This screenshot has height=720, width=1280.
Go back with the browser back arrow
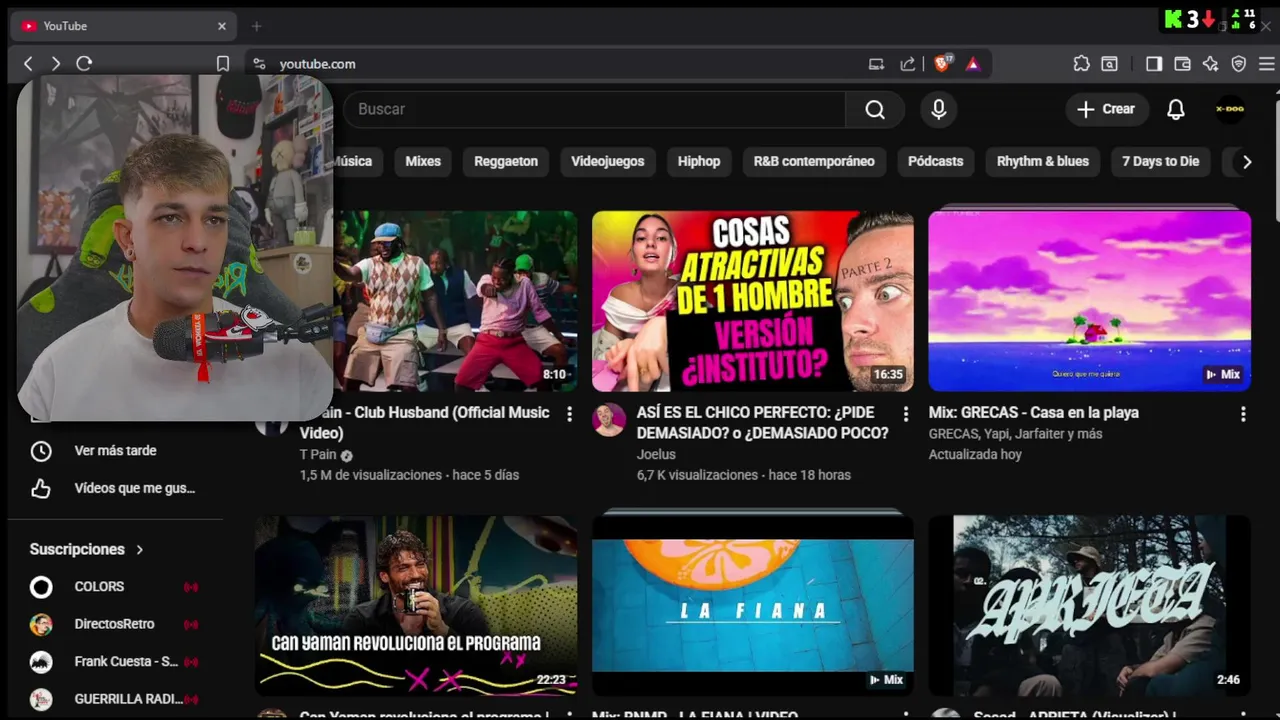coord(28,64)
